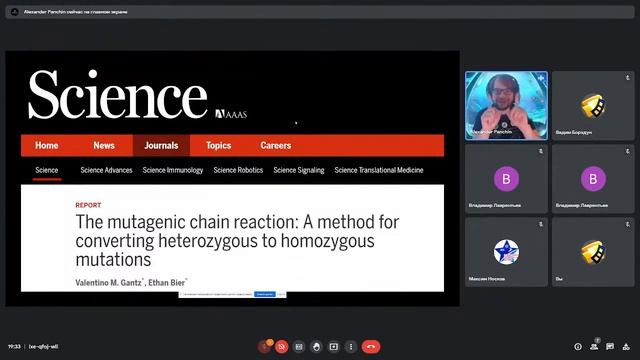Toggle the microphone button in call controls
640x360 pixels.
tap(264, 347)
